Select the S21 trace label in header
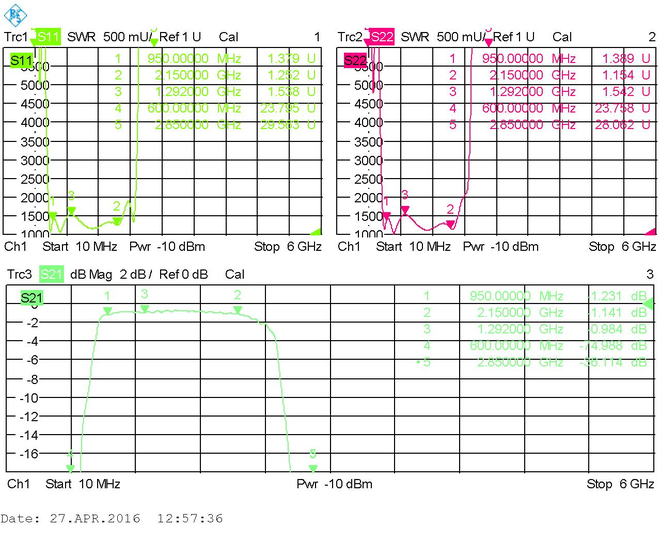Viewport: 660px width, 543px height. pos(51,275)
